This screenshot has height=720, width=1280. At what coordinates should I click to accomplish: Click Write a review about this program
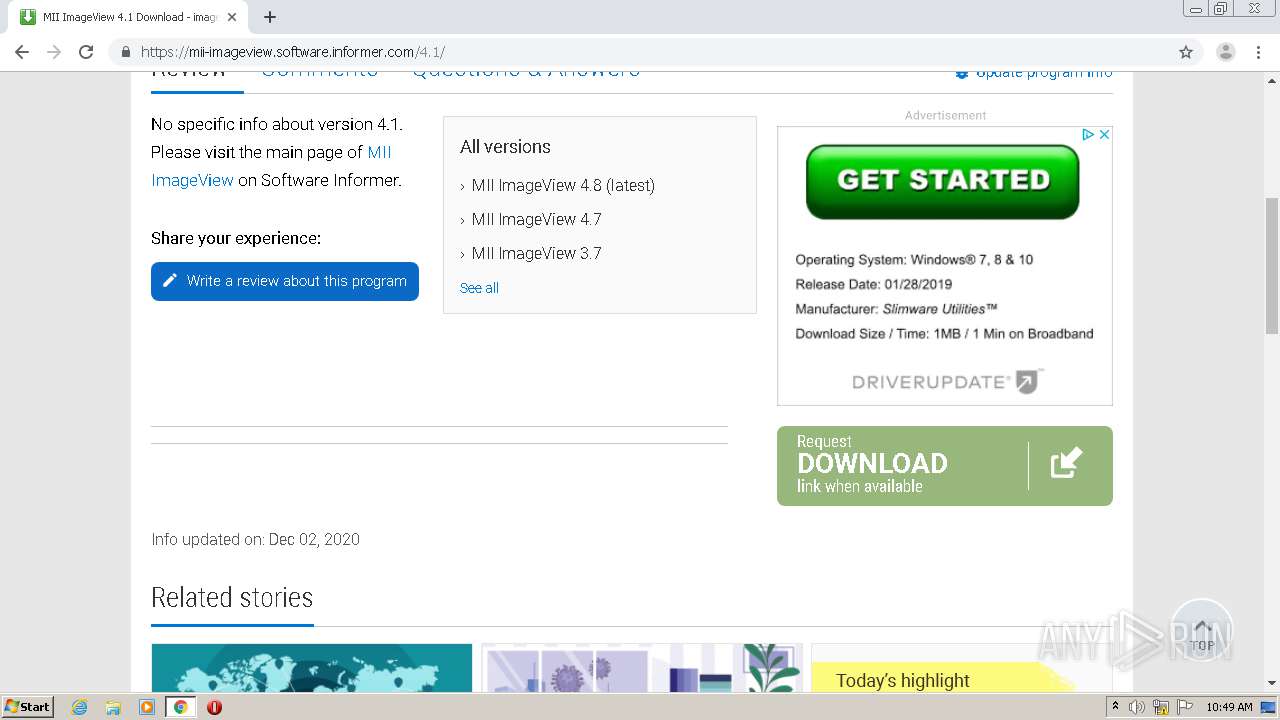(285, 281)
